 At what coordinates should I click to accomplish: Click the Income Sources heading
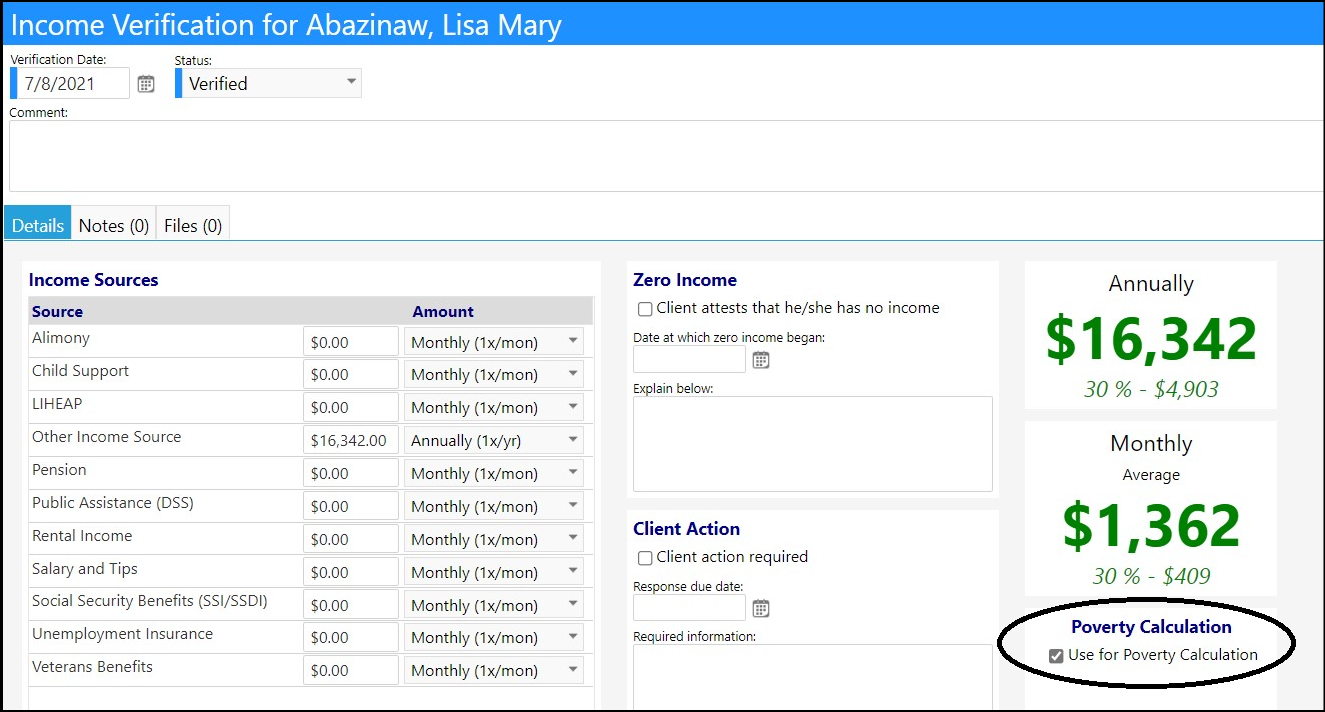point(93,280)
